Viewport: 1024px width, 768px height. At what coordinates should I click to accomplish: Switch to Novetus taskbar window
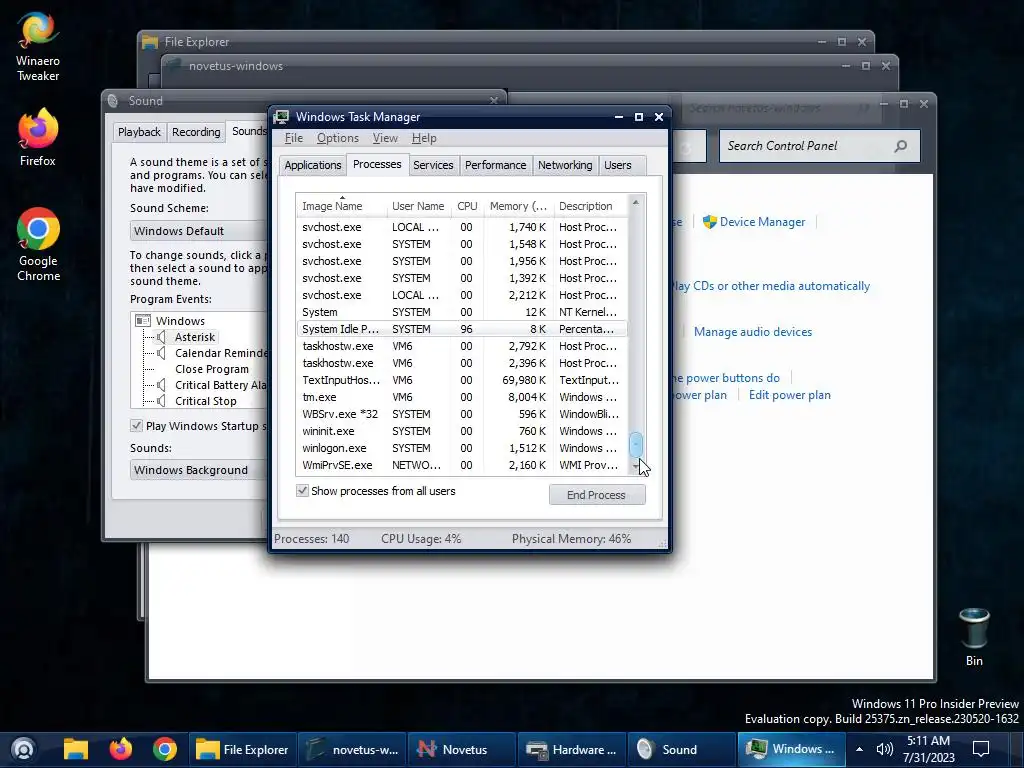pyautogui.click(x=462, y=749)
